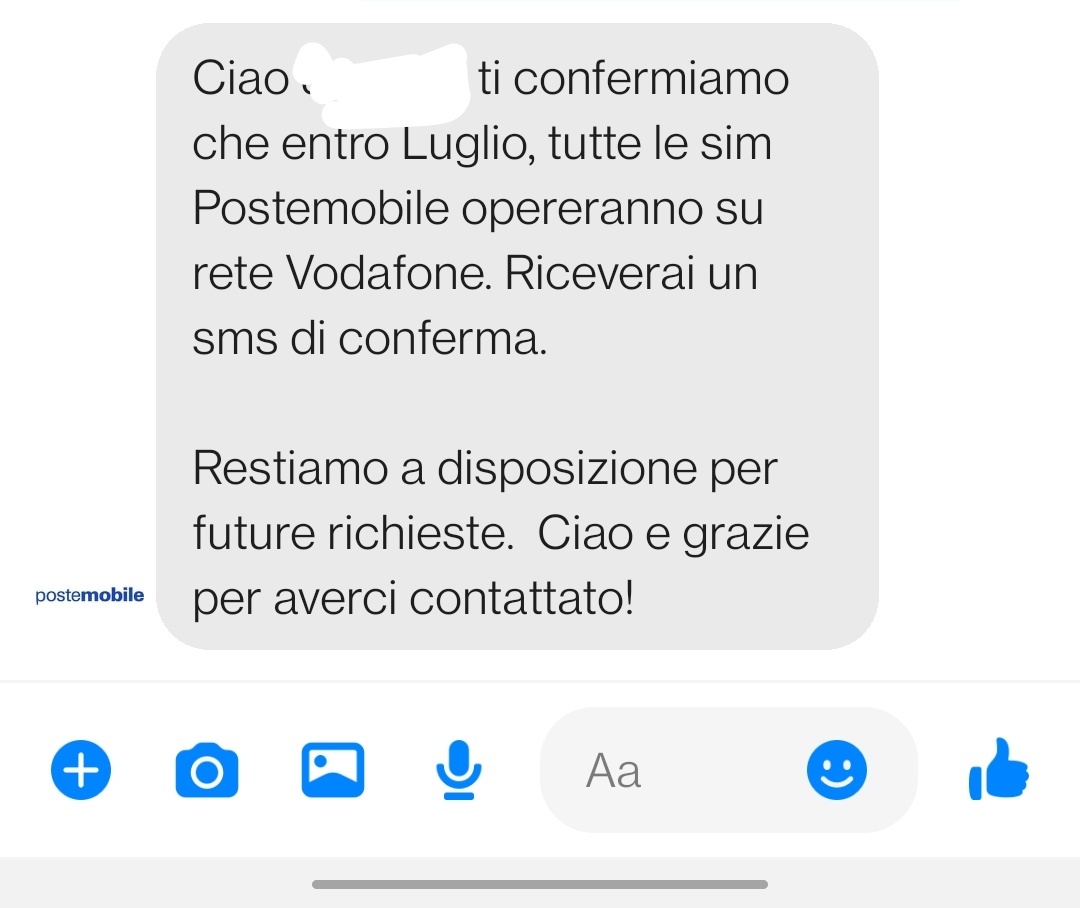Screen dimensions: 1080x908
Task: Start a voice message with the microphone
Action: [x=459, y=770]
